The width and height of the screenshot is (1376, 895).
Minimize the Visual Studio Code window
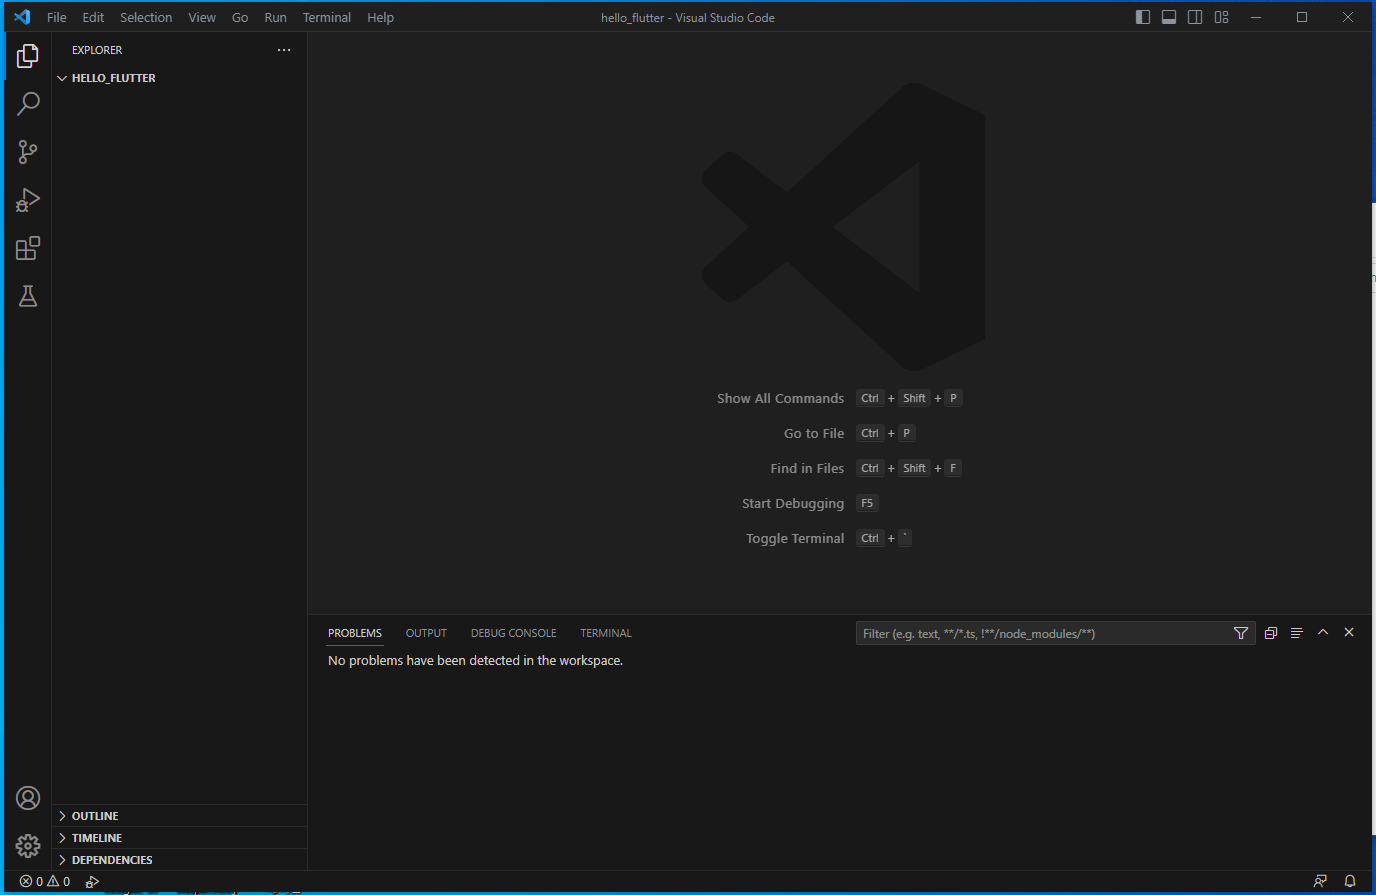pyautogui.click(x=1256, y=17)
